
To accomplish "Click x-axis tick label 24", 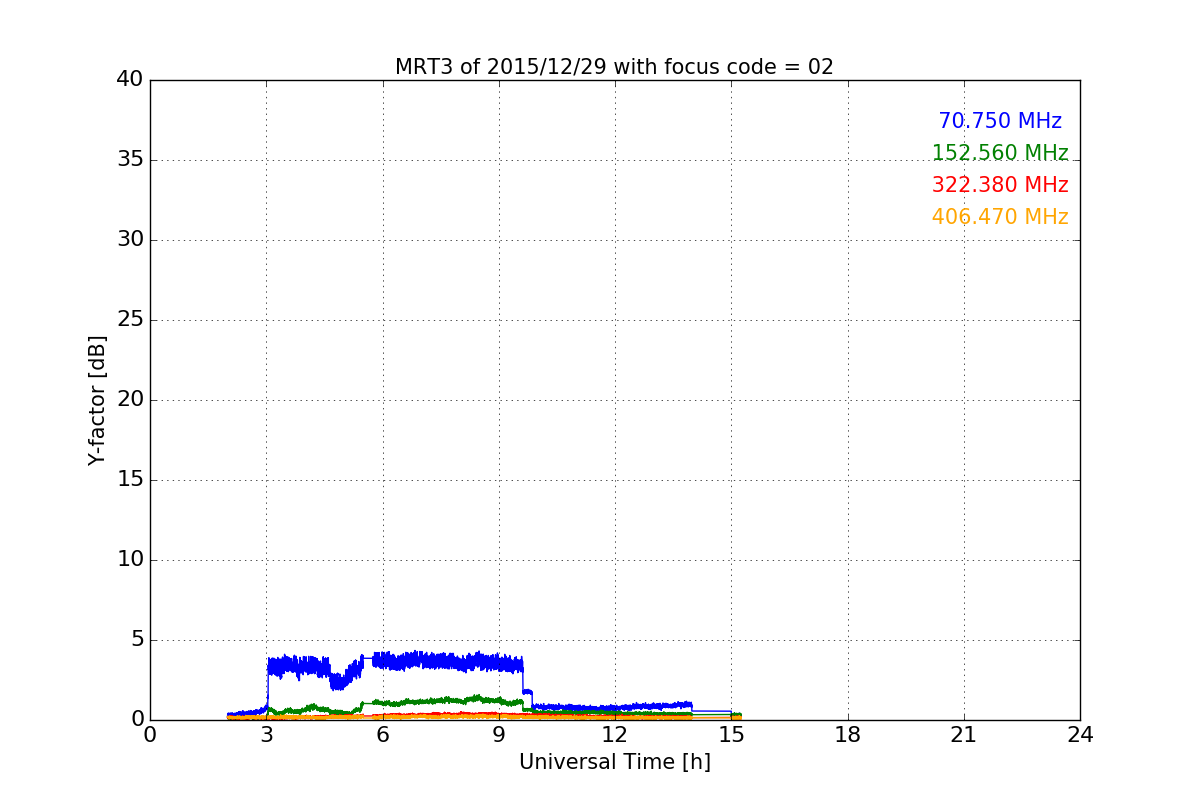I will [1080, 735].
